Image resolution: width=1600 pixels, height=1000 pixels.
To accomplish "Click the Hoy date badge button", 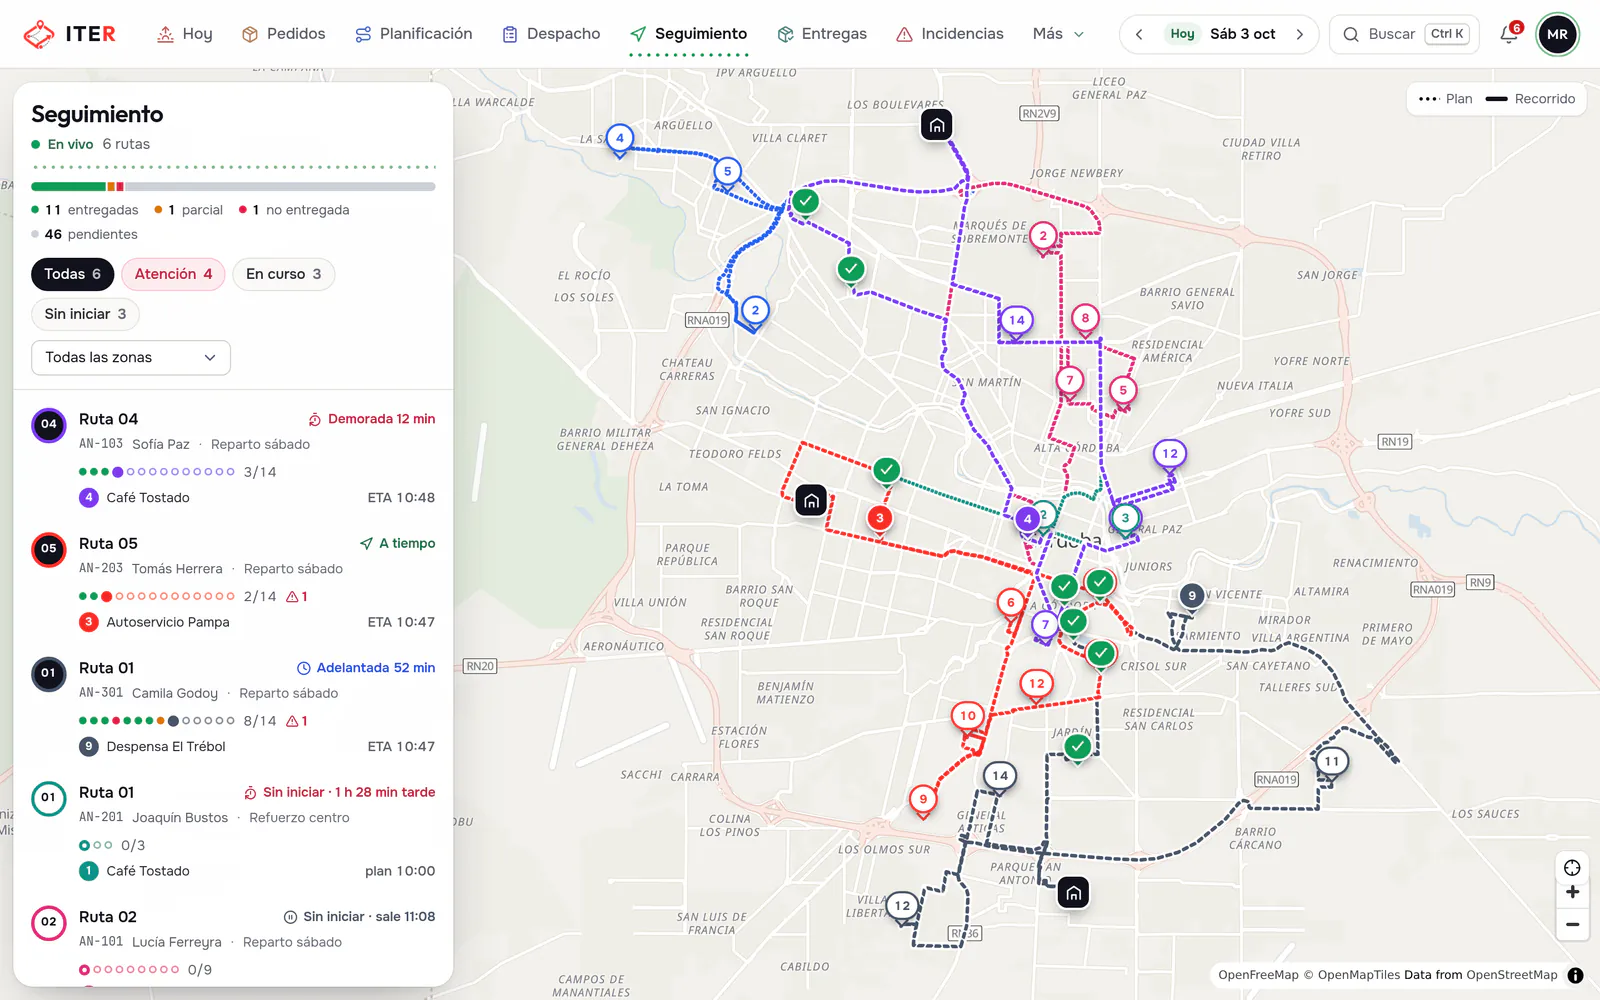I will (1182, 34).
